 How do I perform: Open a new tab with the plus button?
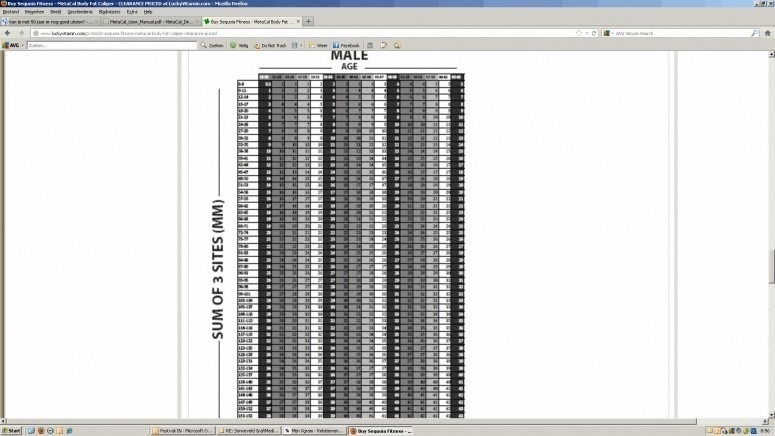pyautogui.click(x=307, y=20)
